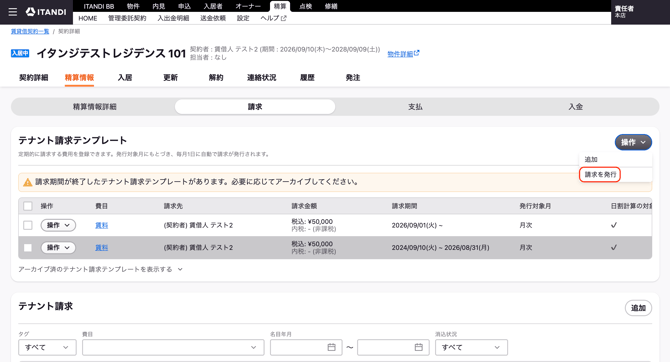
Task: Open the end date calendar icon
Action: point(418,347)
